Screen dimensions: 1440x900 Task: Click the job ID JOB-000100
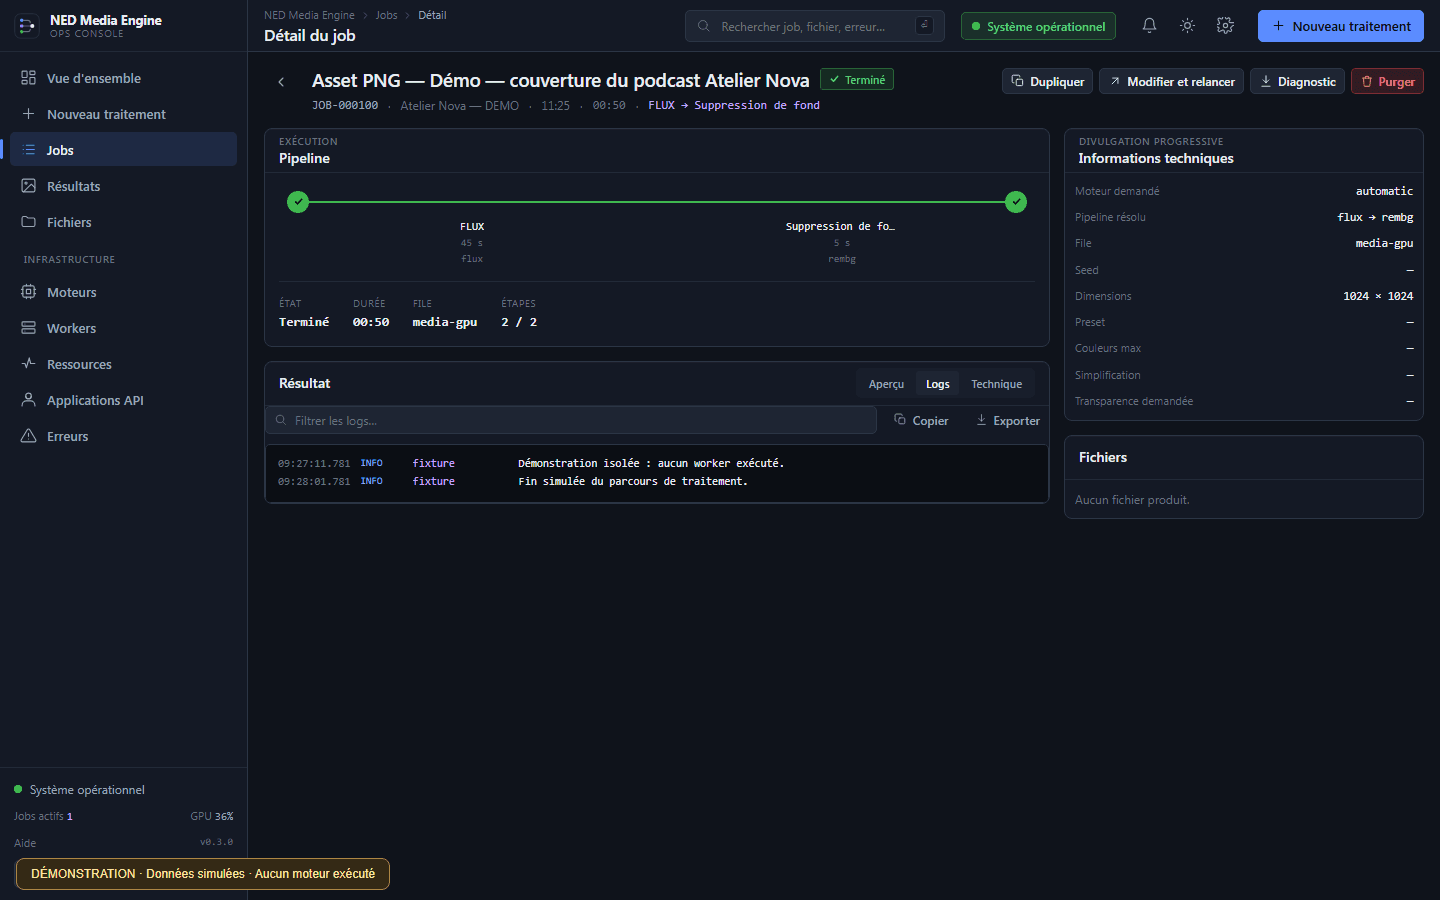[x=345, y=105]
